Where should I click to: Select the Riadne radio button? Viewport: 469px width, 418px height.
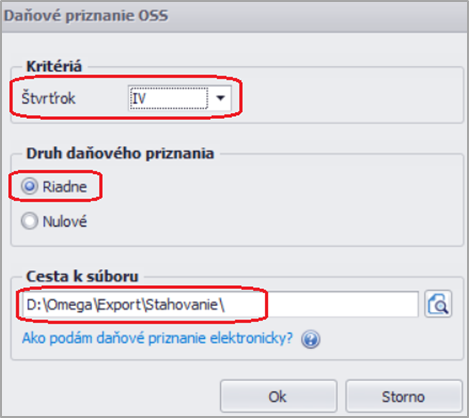[29, 186]
